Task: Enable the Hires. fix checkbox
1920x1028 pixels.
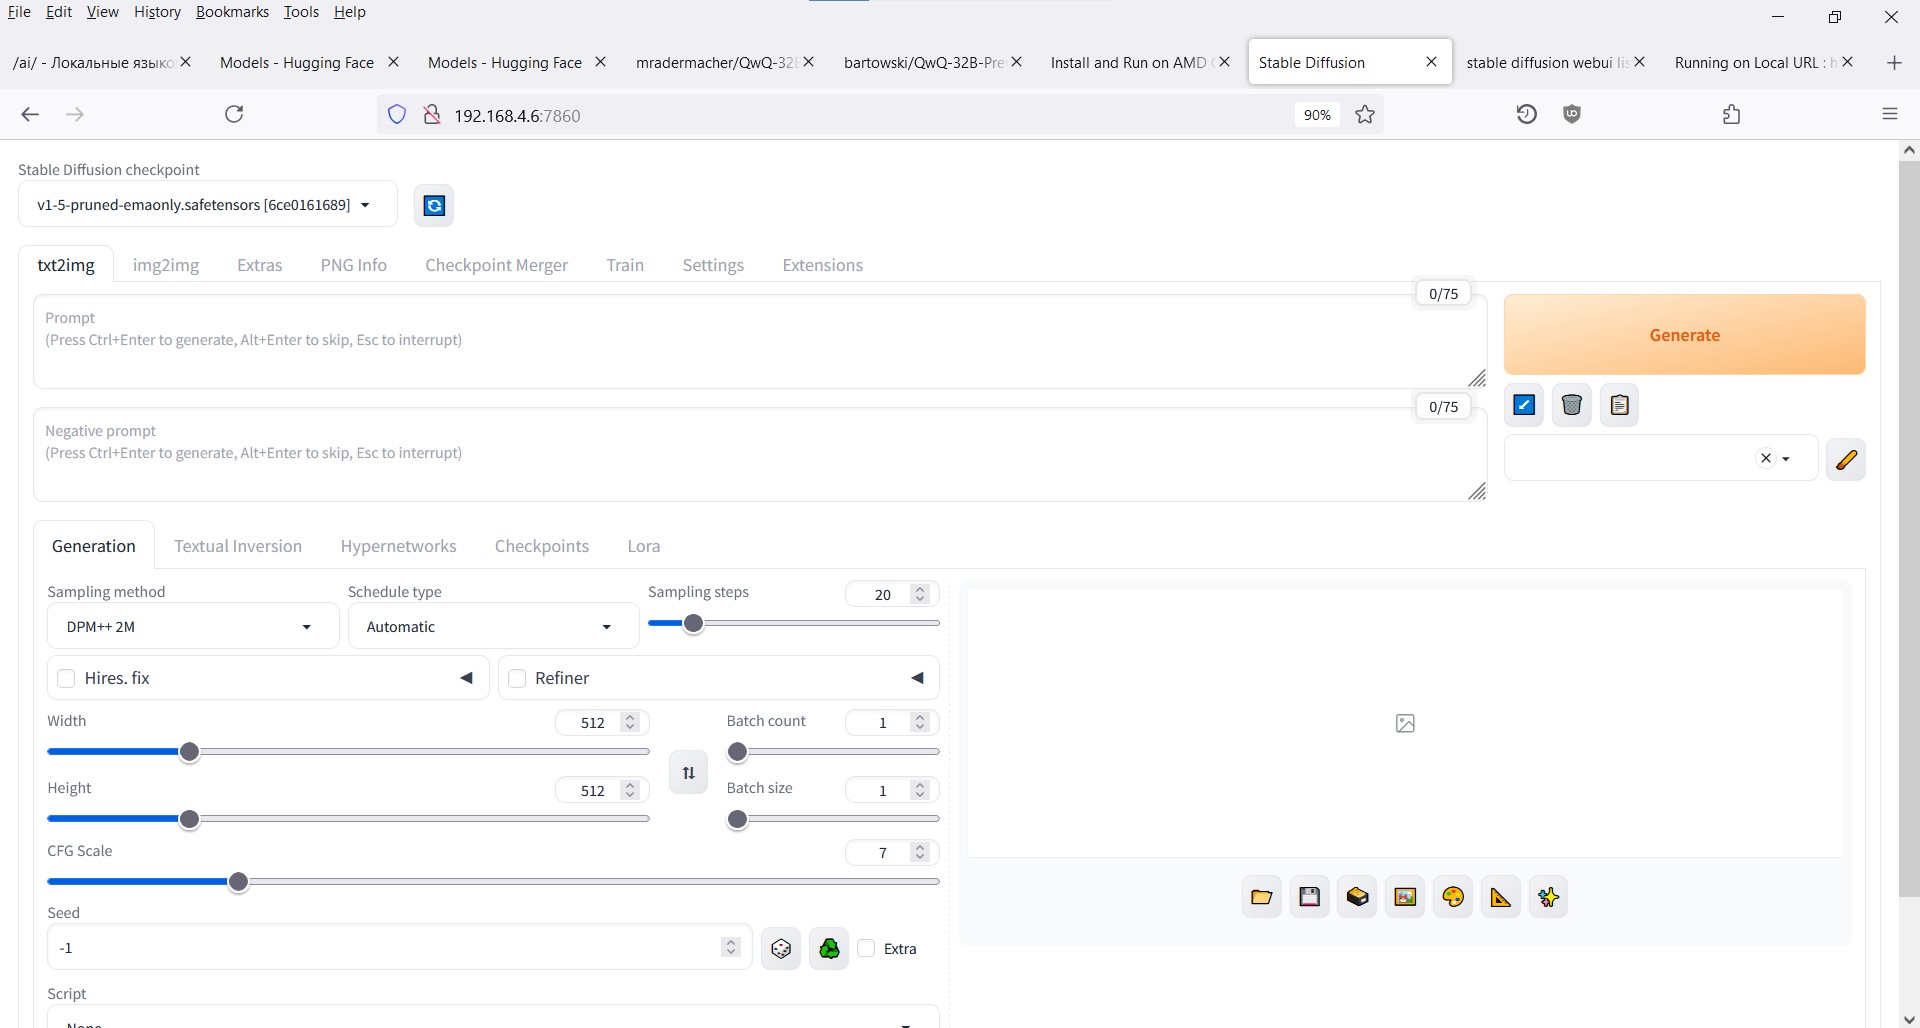Action: coord(66,678)
